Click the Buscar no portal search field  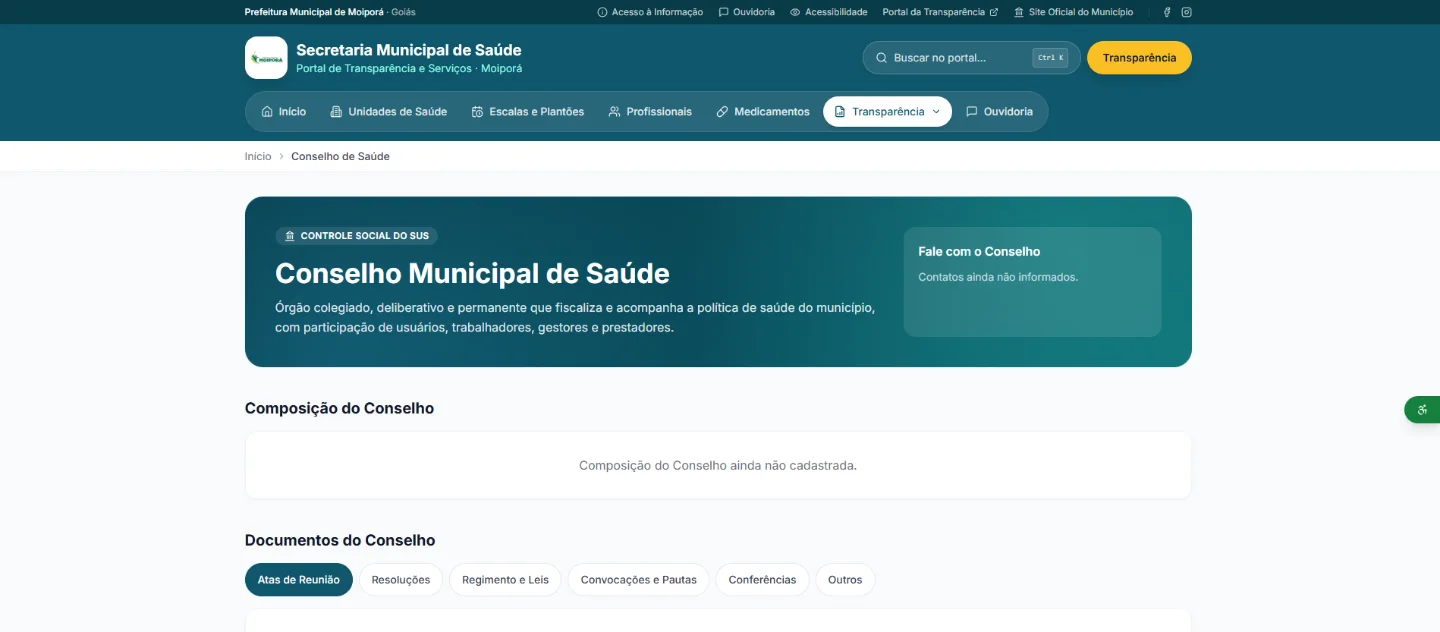(971, 58)
